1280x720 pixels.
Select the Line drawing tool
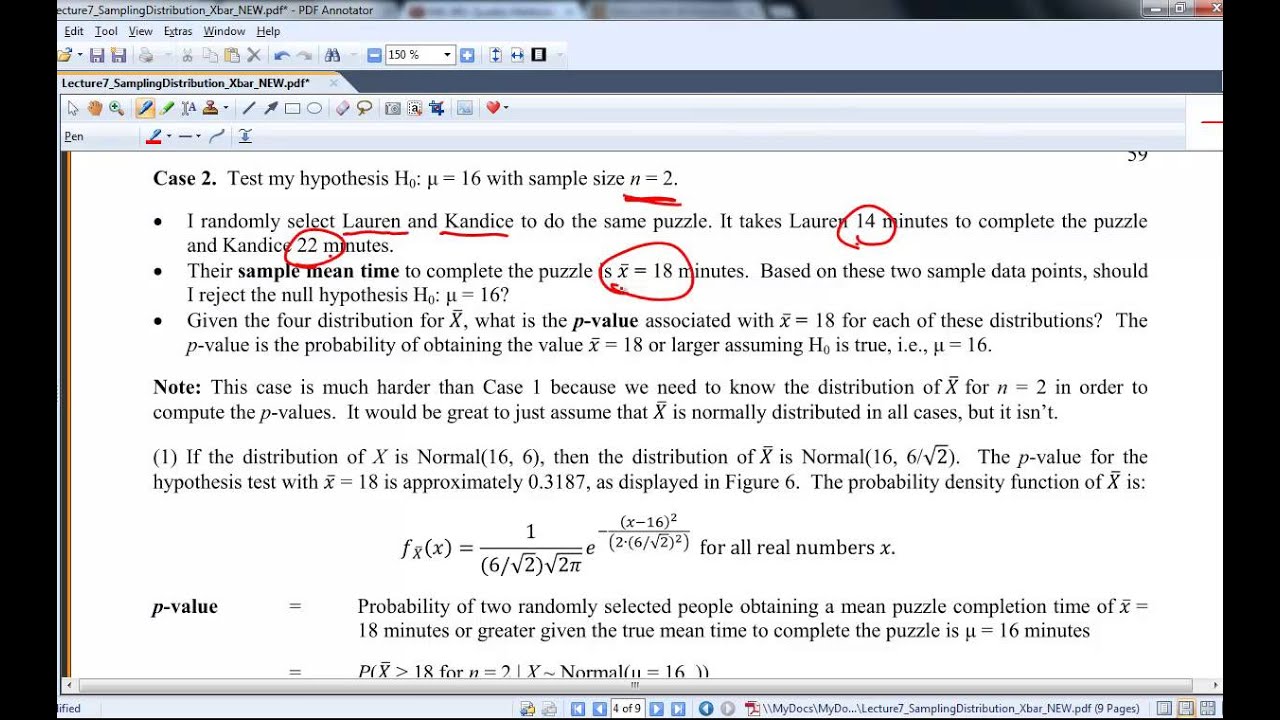(x=249, y=108)
